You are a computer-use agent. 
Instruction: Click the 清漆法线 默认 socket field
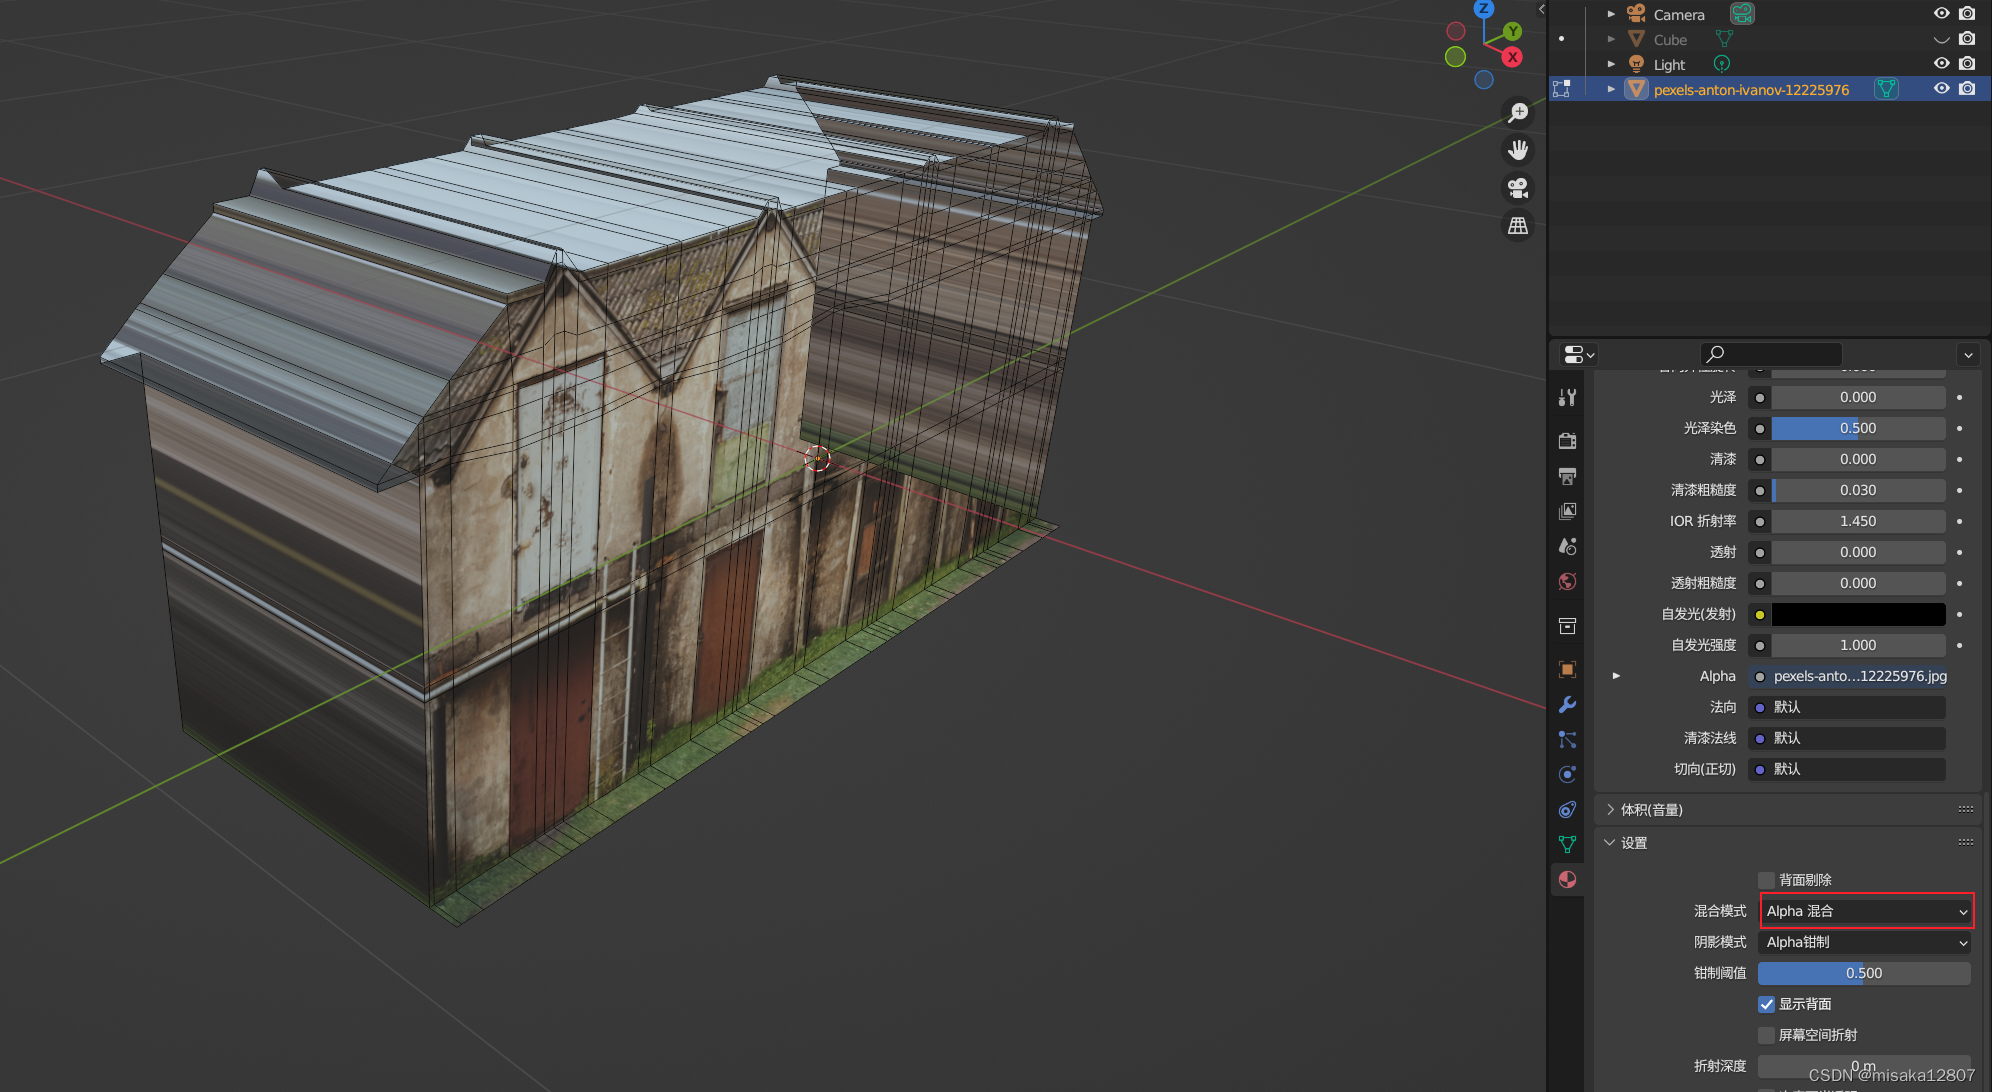pos(1848,738)
